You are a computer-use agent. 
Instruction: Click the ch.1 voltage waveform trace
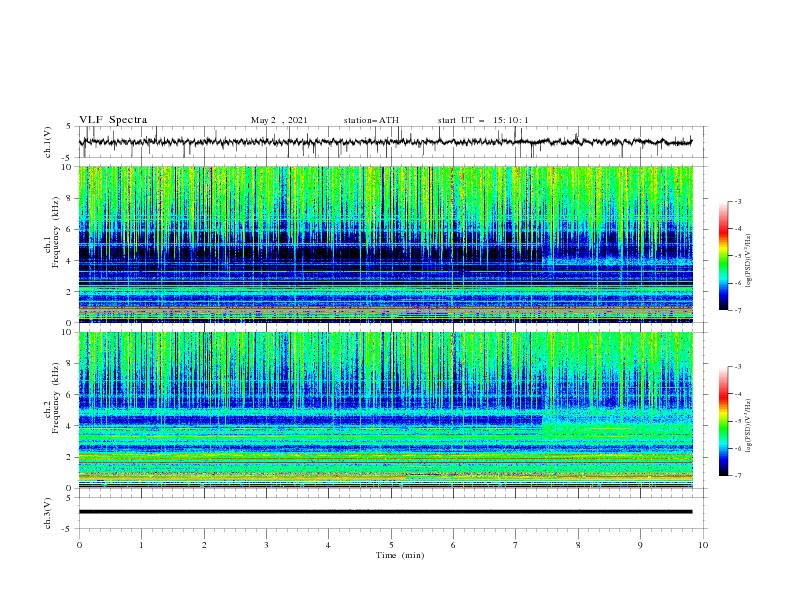point(385,142)
